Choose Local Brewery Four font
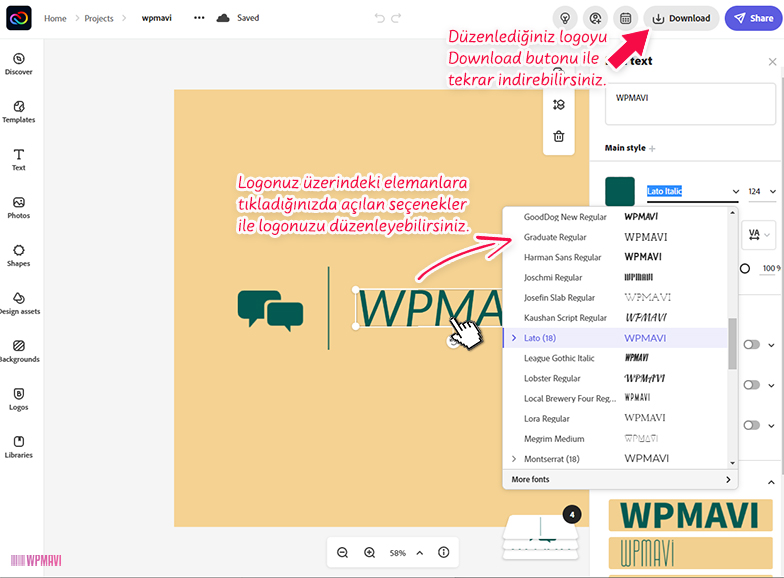 [x=615, y=398]
